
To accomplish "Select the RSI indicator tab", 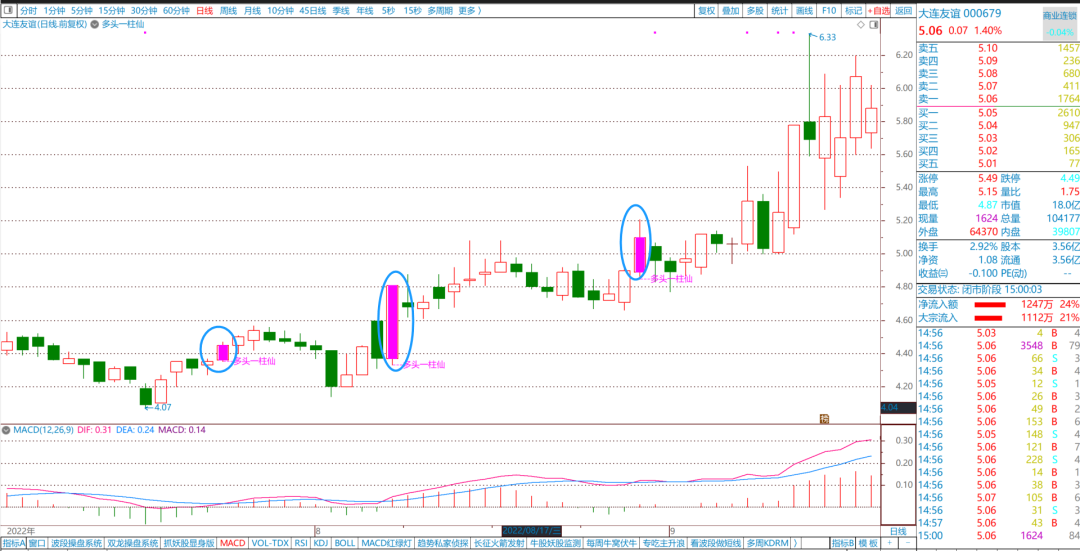I will tap(300, 543).
